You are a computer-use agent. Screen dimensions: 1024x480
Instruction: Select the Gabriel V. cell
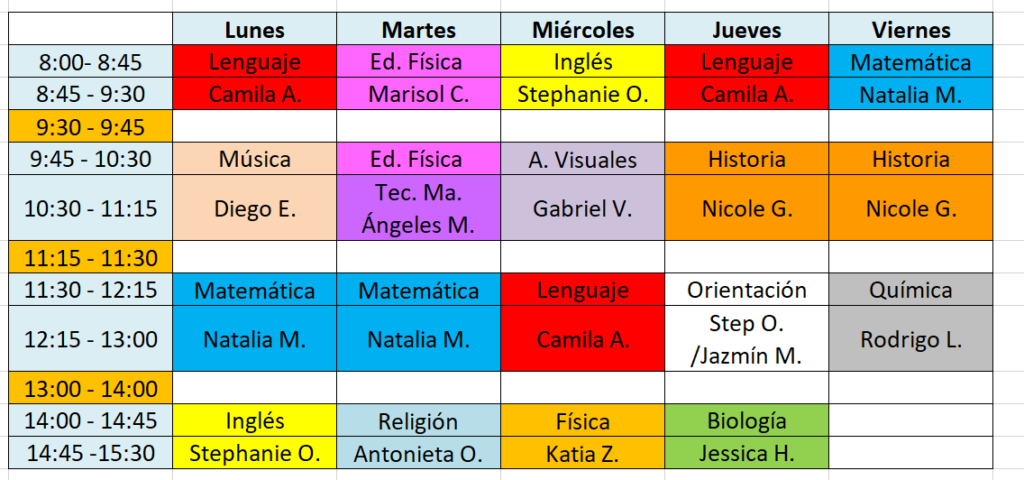point(583,209)
